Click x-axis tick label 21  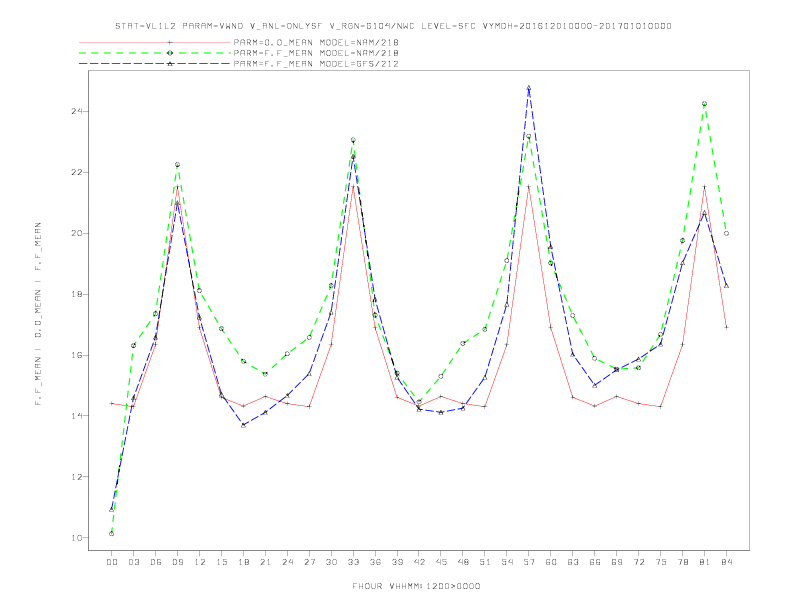[265, 562]
